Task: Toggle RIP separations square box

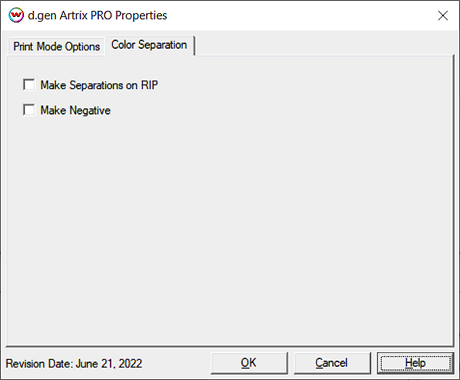Action: 29,85
